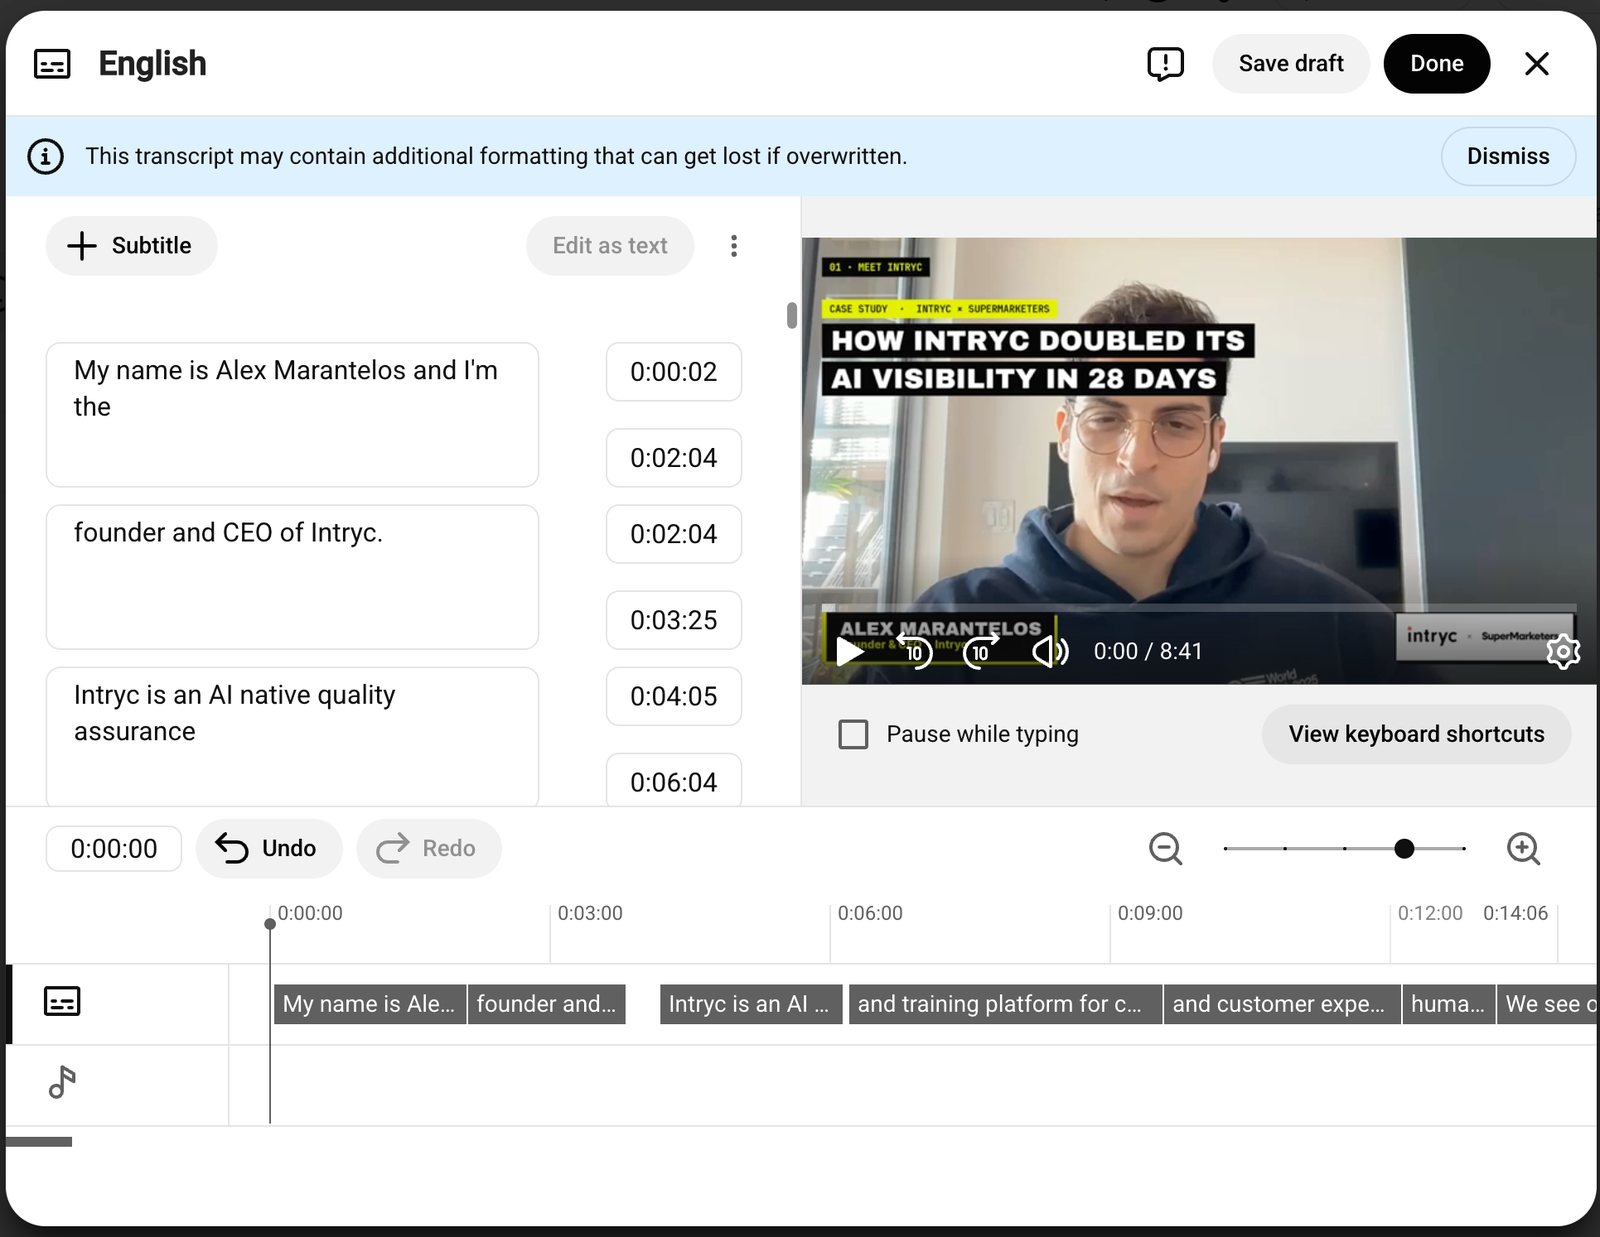The width and height of the screenshot is (1600, 1237).
Task: Close the subtitle editor dialog
Action: click(1537, 64)
